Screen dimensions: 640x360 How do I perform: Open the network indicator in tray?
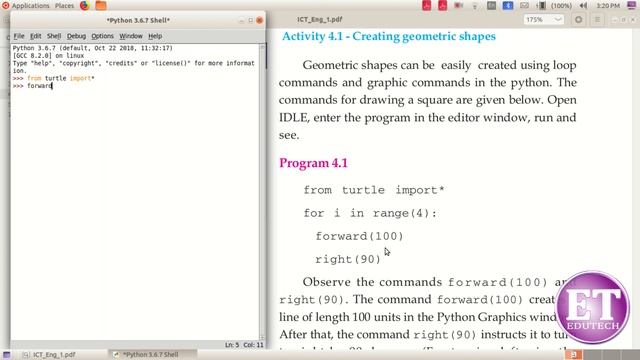click(475, 6)
